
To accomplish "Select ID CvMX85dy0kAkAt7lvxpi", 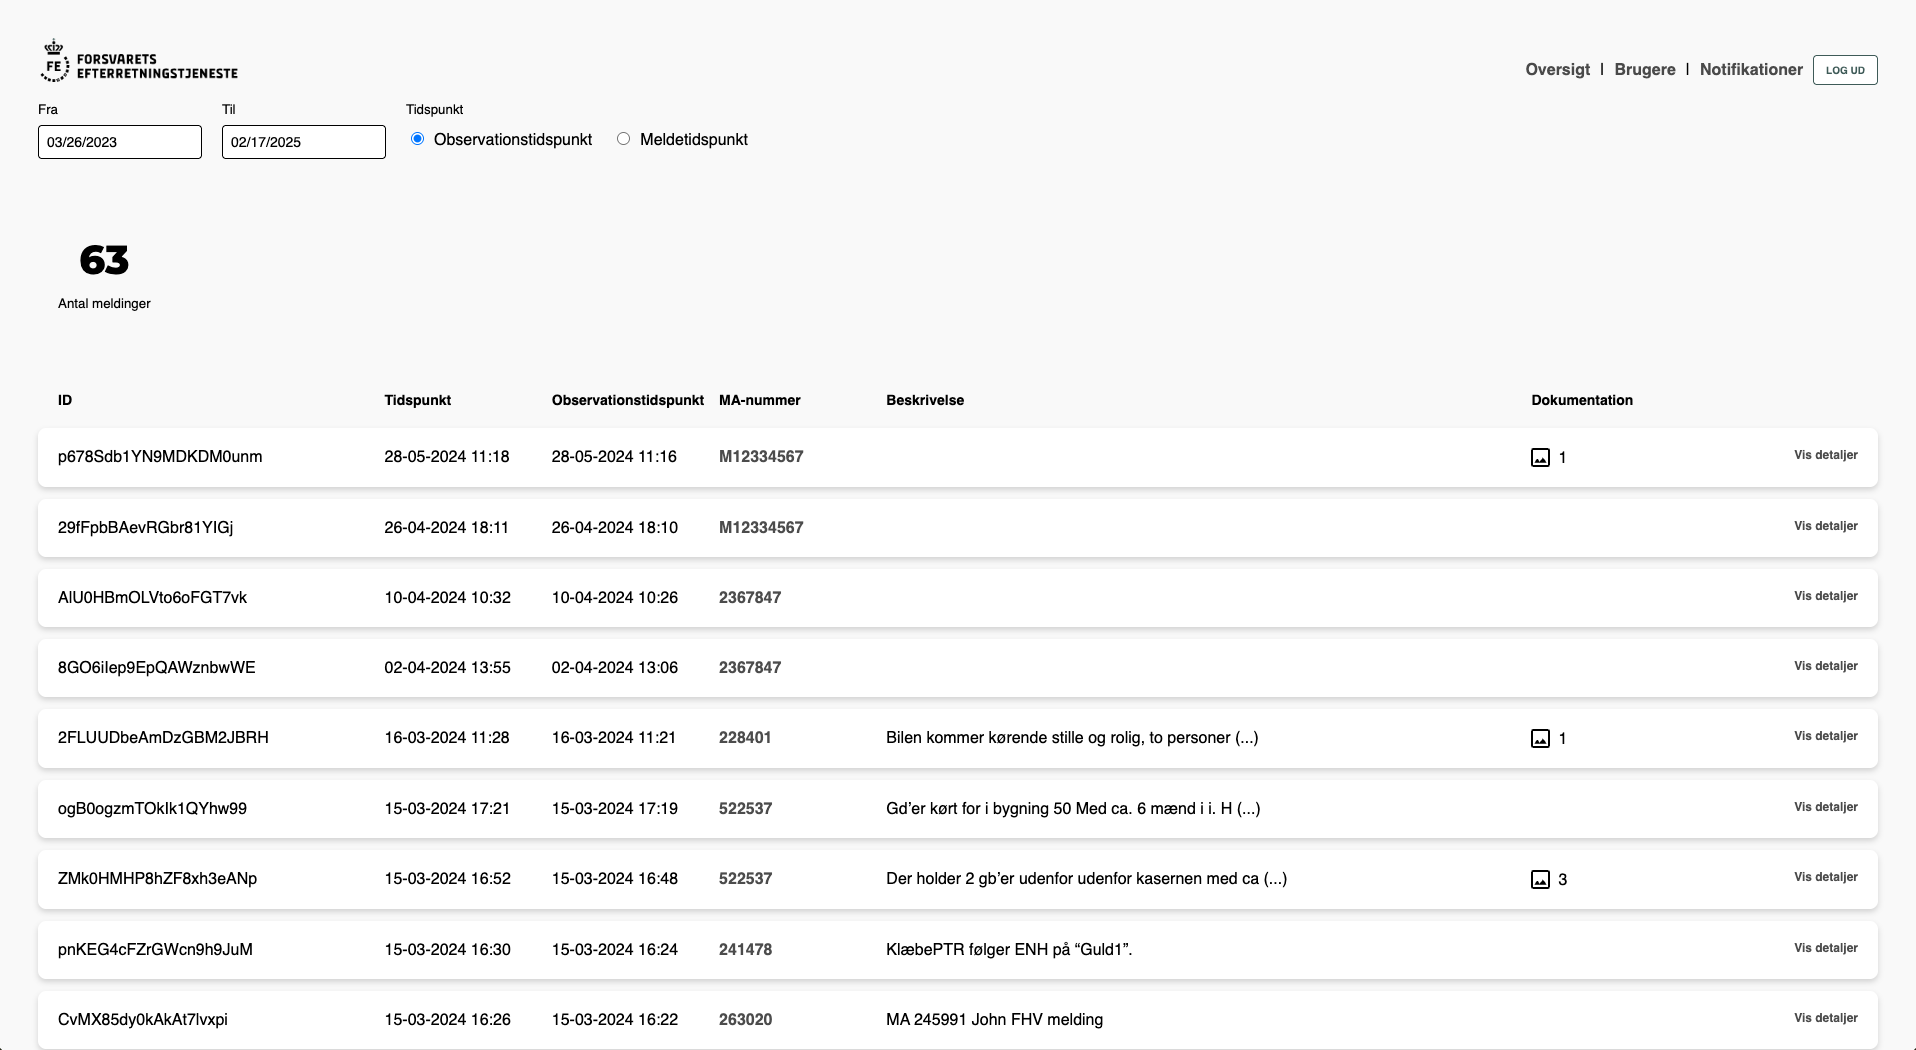I will 143,1019.
